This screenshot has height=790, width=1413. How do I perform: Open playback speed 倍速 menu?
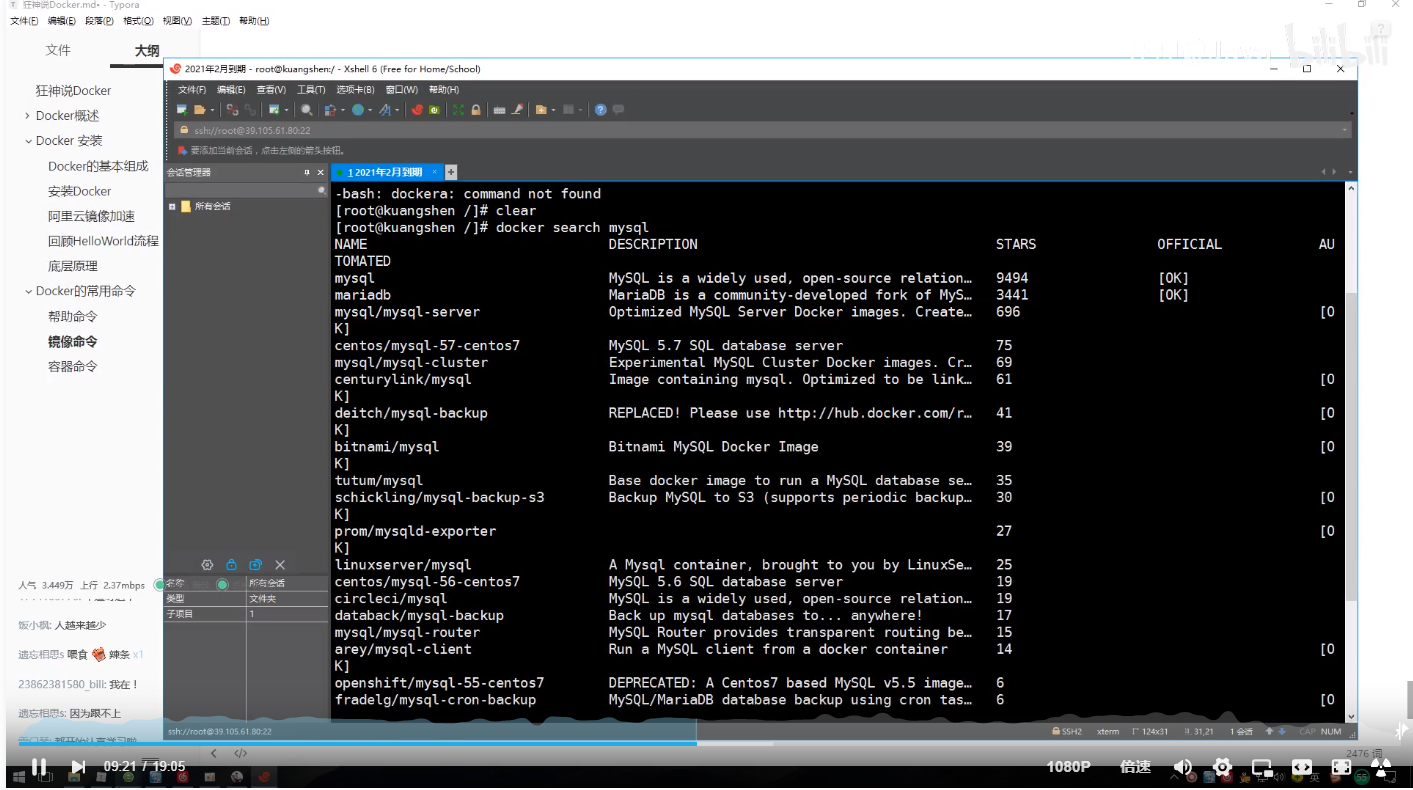tap(1135, 767)
